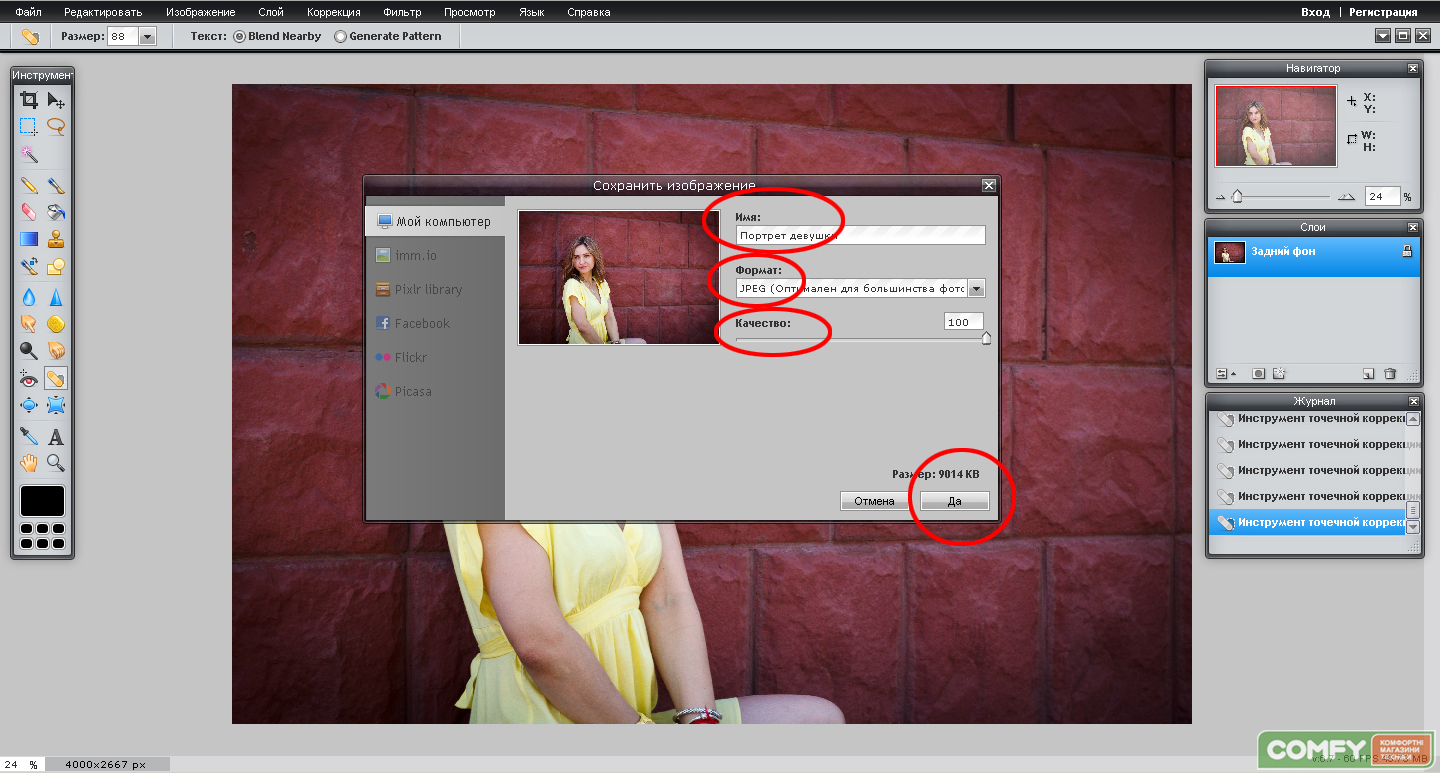1440x774 pixels.
Task: Select the Sponge tool
Action: click(x=56, y=324)
